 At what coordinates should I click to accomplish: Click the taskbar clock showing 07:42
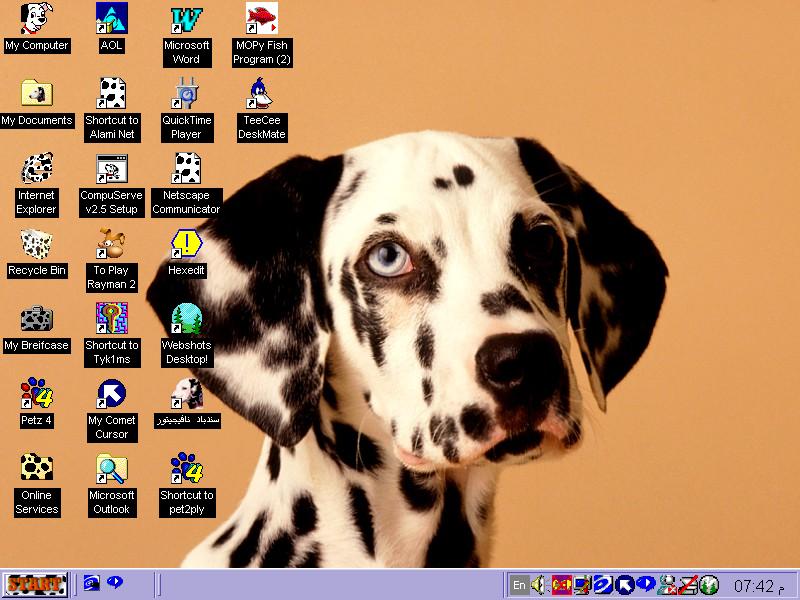pos(755,585)
